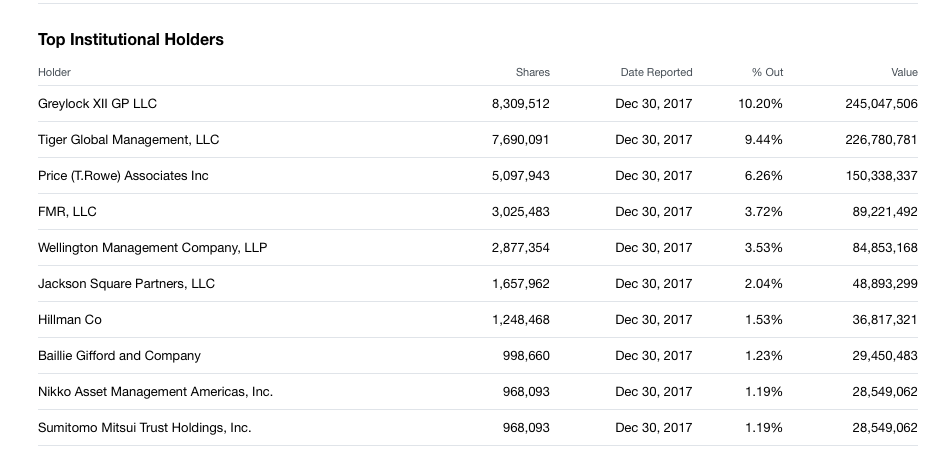
Task: Click the 245,047,506 value cell
Action: (x=881, y=104)
